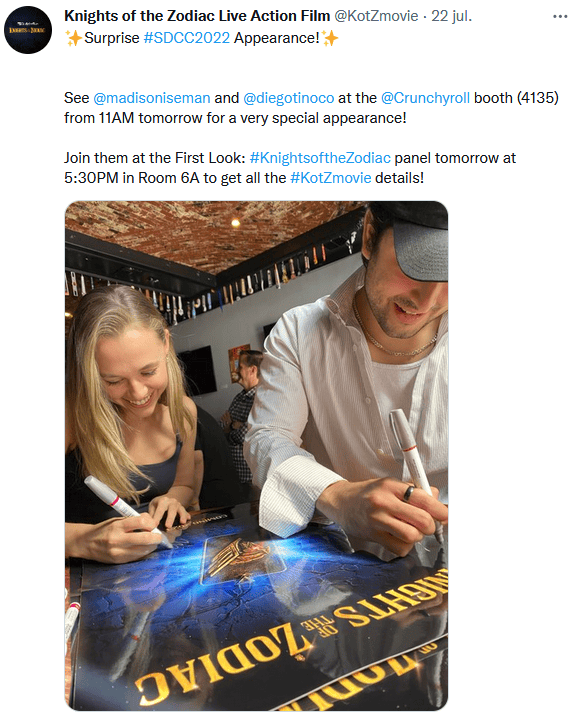Open the @diegotinoco mention
This screenshot has height=714, width=573.
[x=289, y=98]
